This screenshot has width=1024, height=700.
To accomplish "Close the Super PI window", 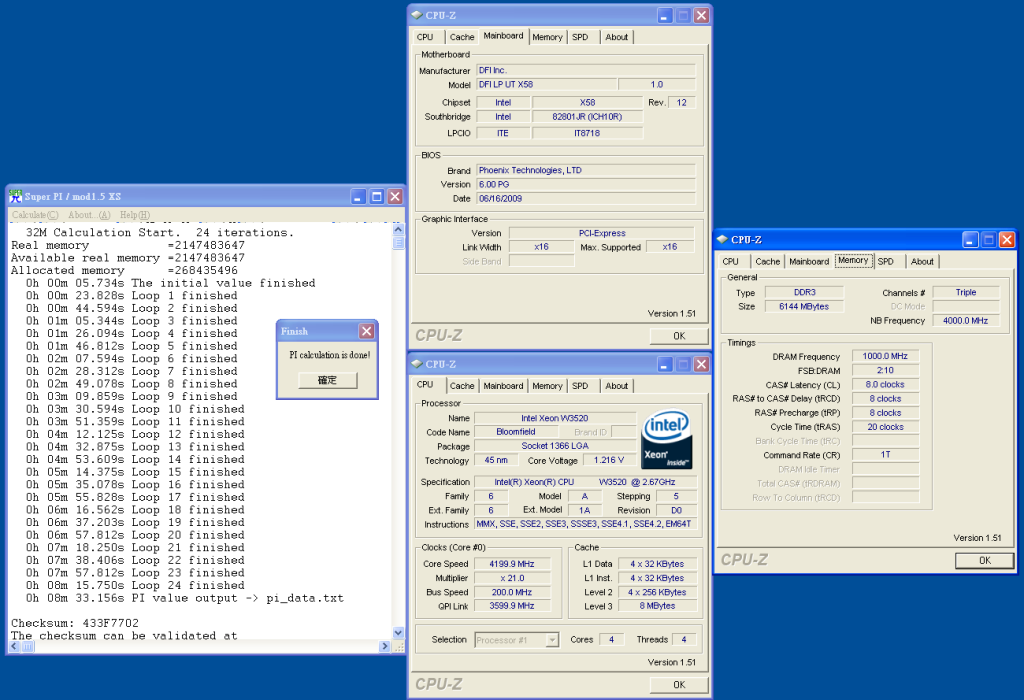I will (x=395, y=197).
